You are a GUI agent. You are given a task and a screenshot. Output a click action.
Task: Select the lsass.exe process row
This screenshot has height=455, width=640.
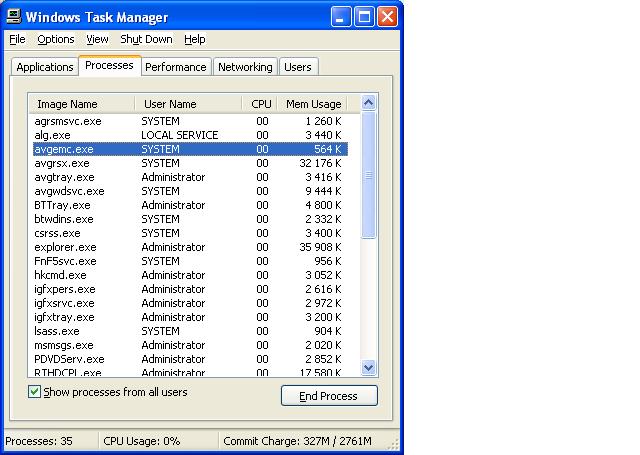point(190,331)
